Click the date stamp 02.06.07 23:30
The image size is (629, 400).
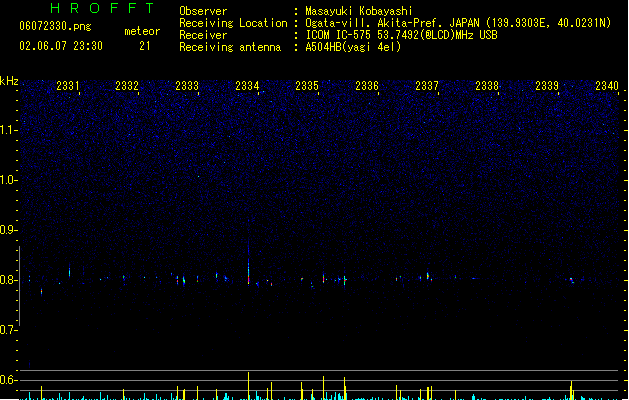[61, 46]
